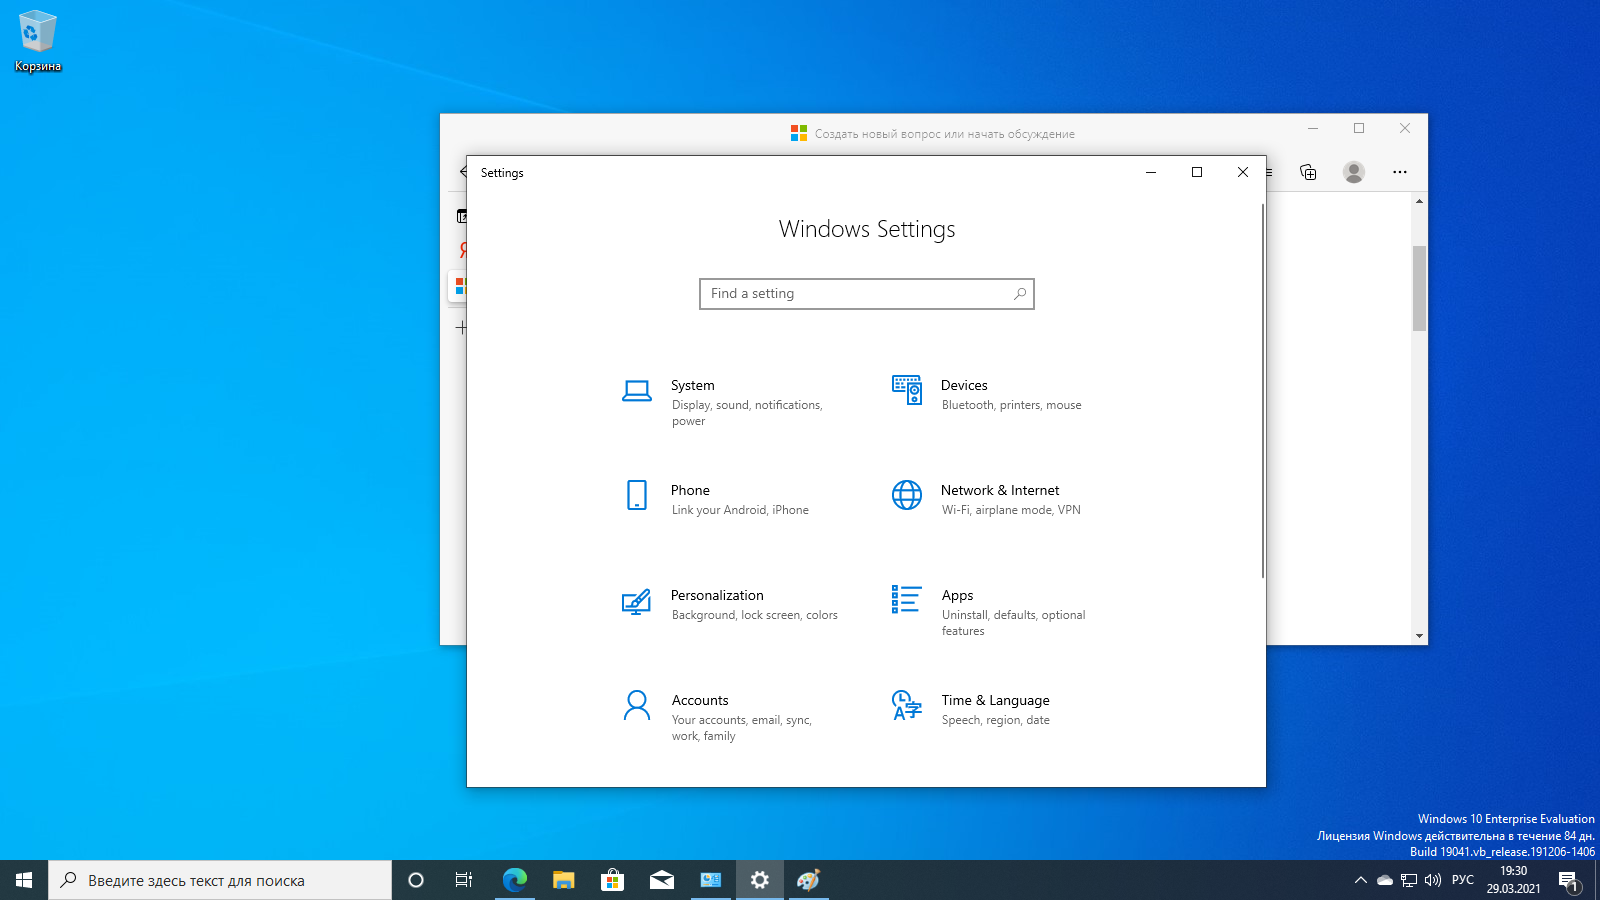
Task: Click the Edge page title text
Action: (945, 134)
